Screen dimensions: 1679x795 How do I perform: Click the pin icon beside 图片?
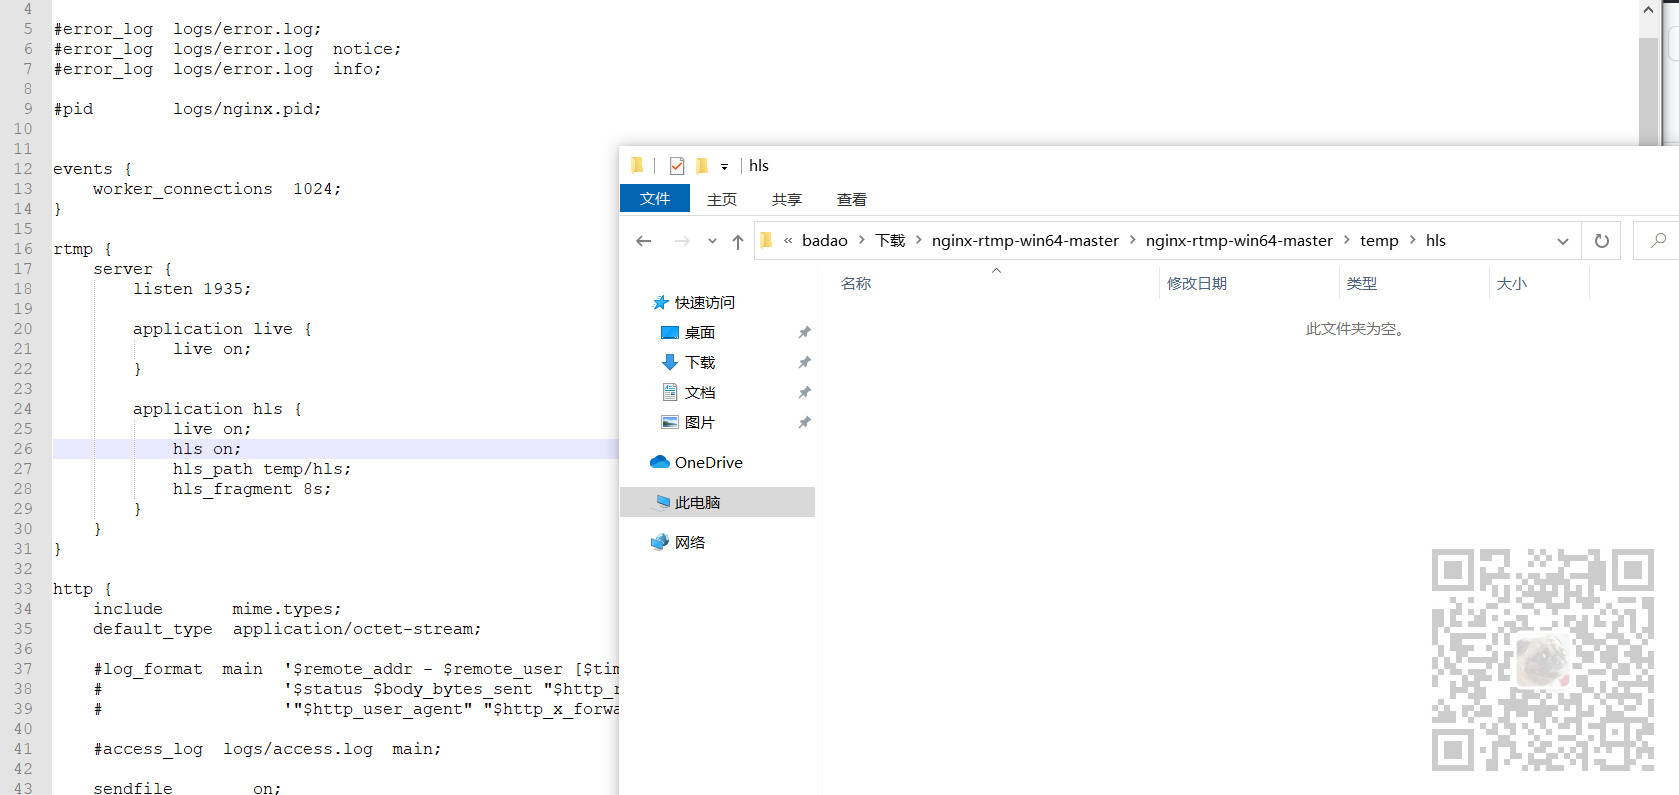pyautogui.click(x=804, y=423)
